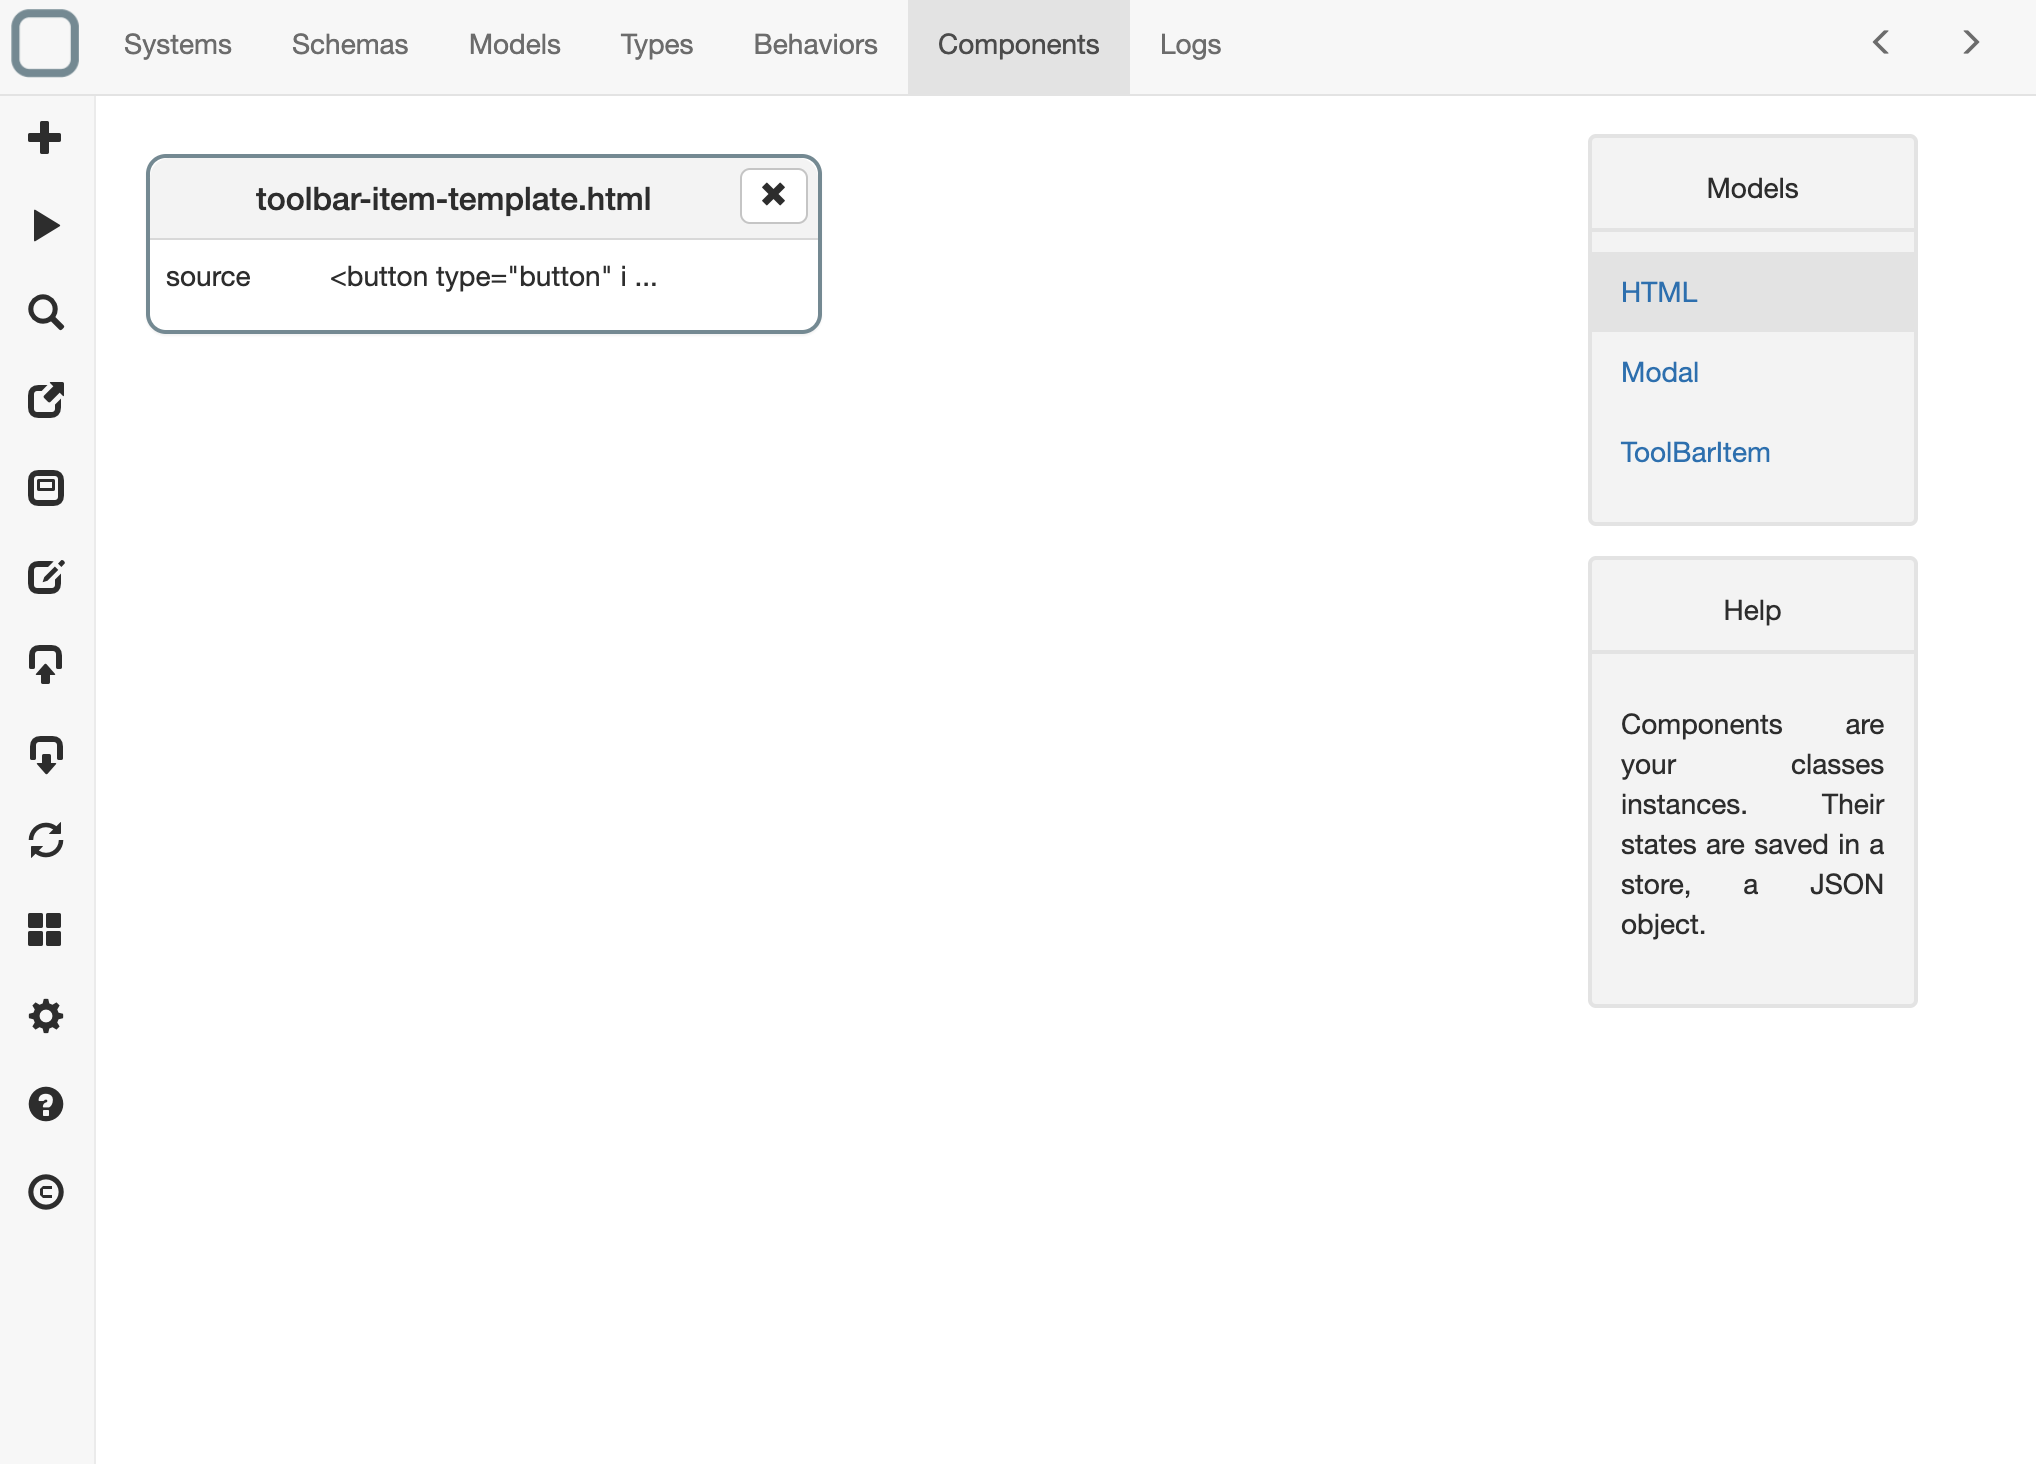Viewport: 2036px width, 1464px height.
Task: Switch to the Systems tab
Action: (178, 45)
